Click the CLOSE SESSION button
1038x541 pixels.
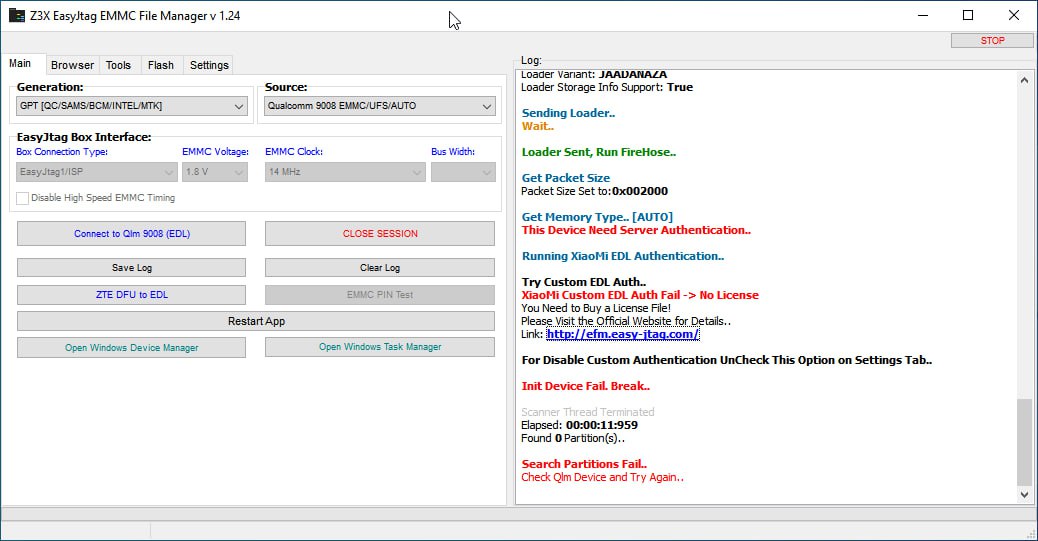coord(380,234)
